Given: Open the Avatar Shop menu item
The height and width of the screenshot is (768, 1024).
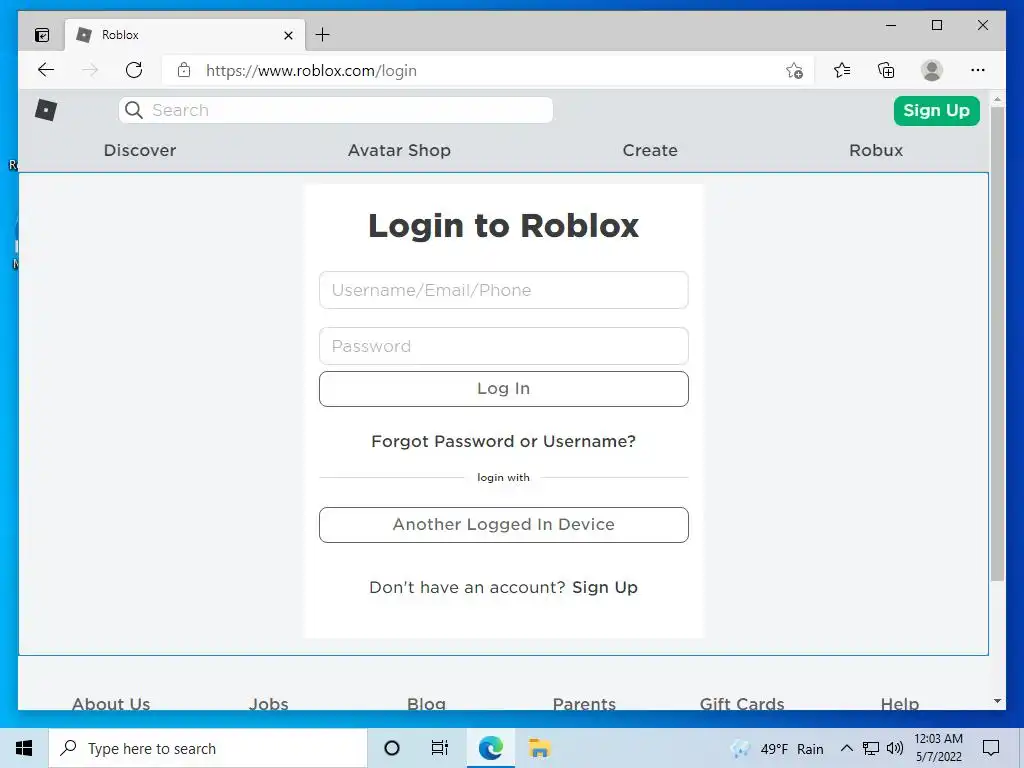Looking at the screenshot, I should (399, 150).
